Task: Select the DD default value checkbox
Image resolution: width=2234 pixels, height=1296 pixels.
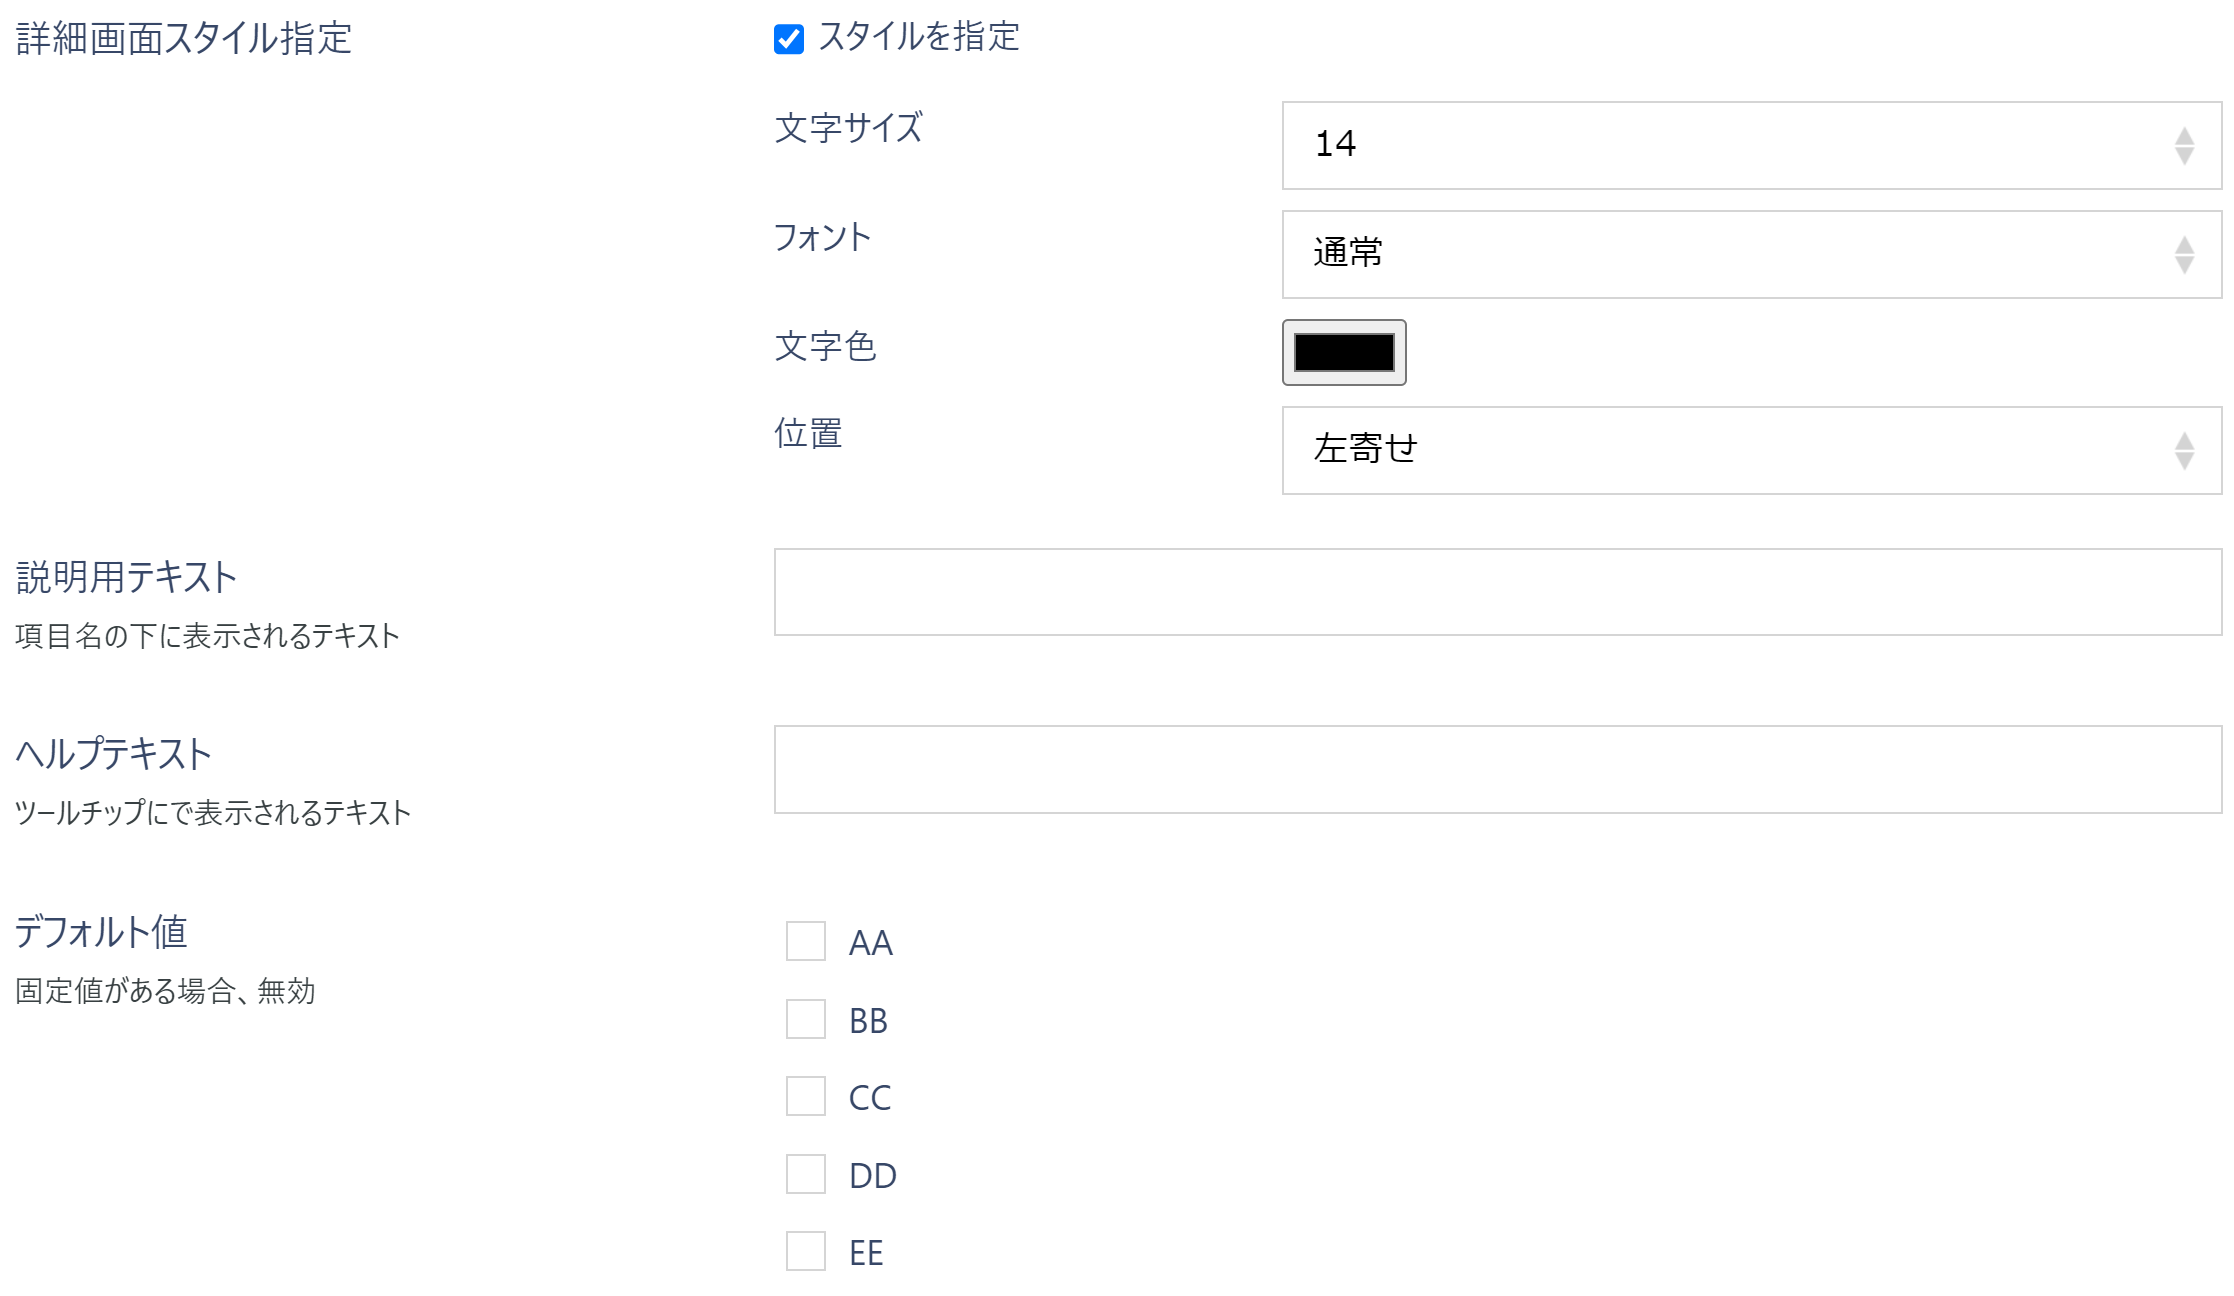Action: click(x=806, y=1174)
